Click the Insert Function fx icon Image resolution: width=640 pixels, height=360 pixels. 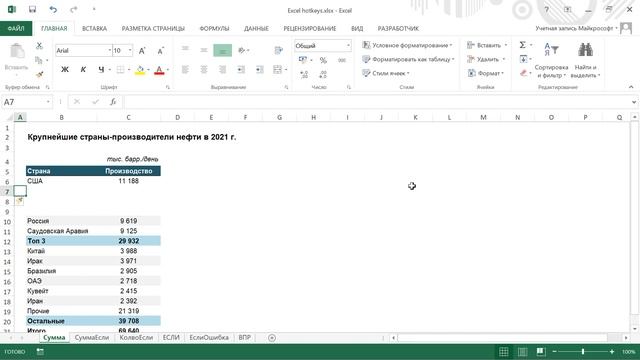tap(113, 102)
